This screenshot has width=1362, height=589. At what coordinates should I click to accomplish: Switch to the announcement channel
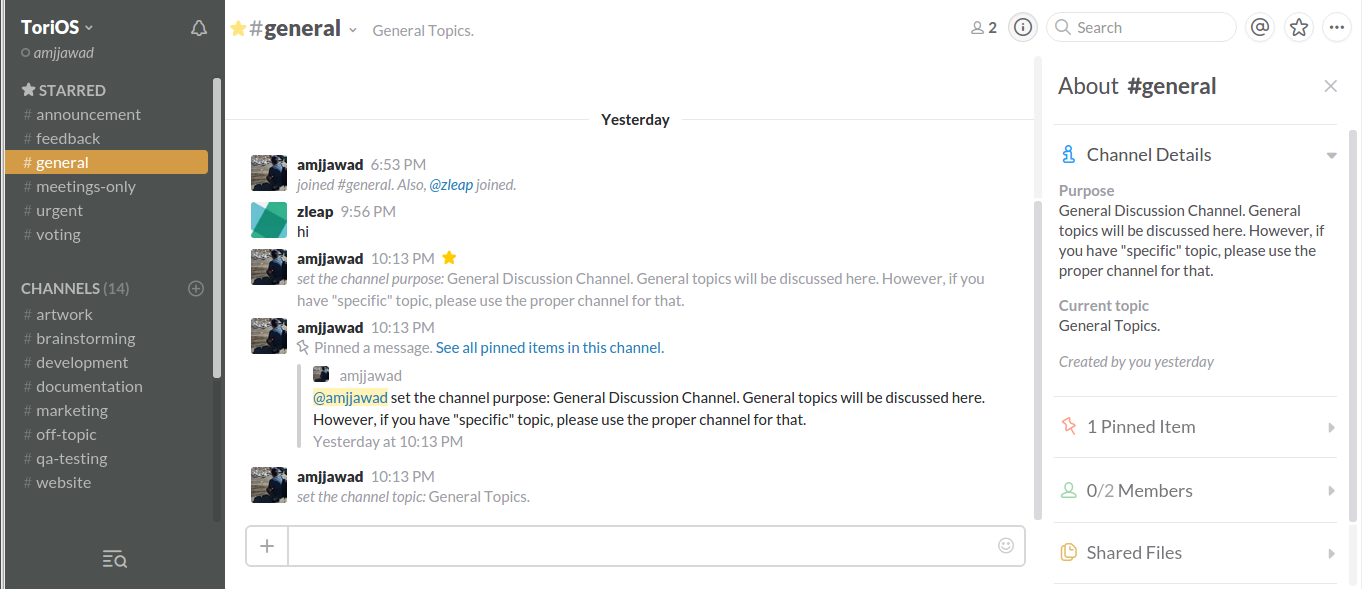(88, 115)
